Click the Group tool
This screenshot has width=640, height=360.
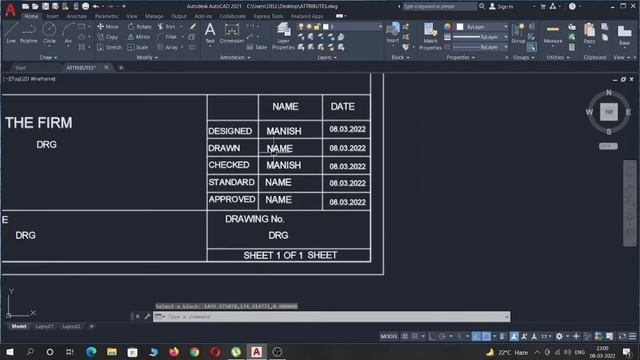point(518,33)
